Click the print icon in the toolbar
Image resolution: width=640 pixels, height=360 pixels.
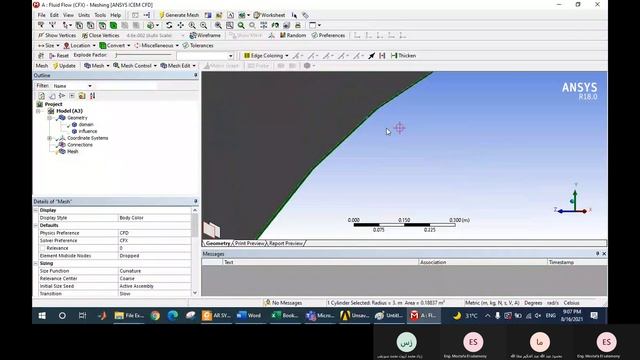click(298, 25)
